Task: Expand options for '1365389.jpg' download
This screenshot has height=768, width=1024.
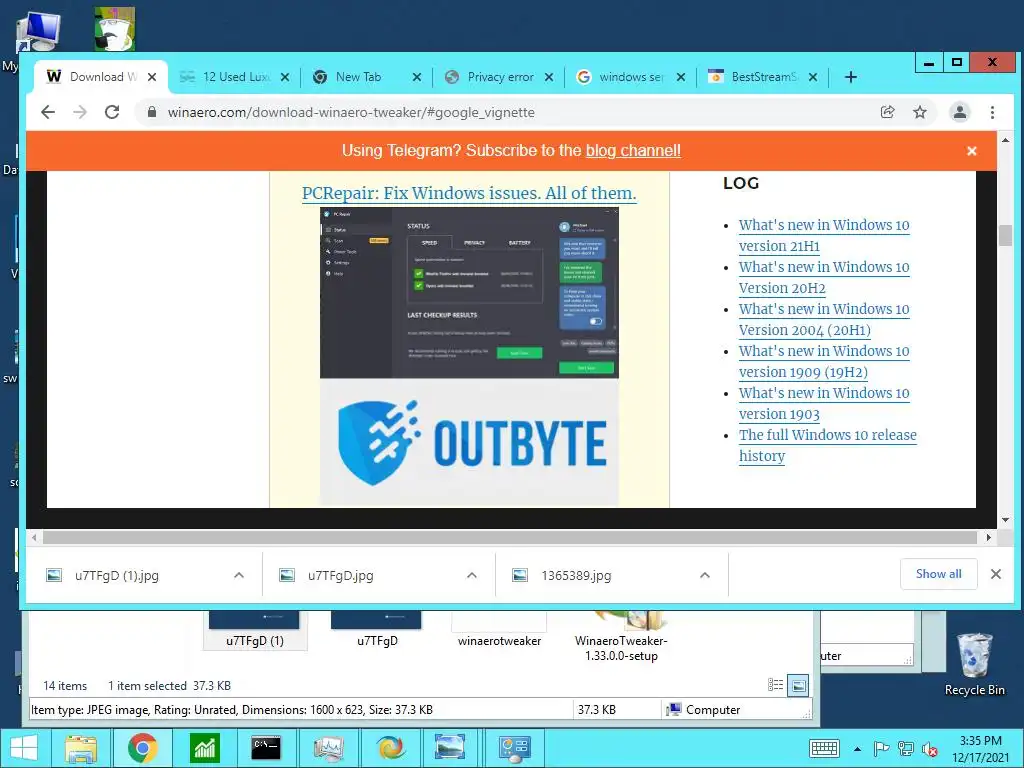Action: coord(705,575)
